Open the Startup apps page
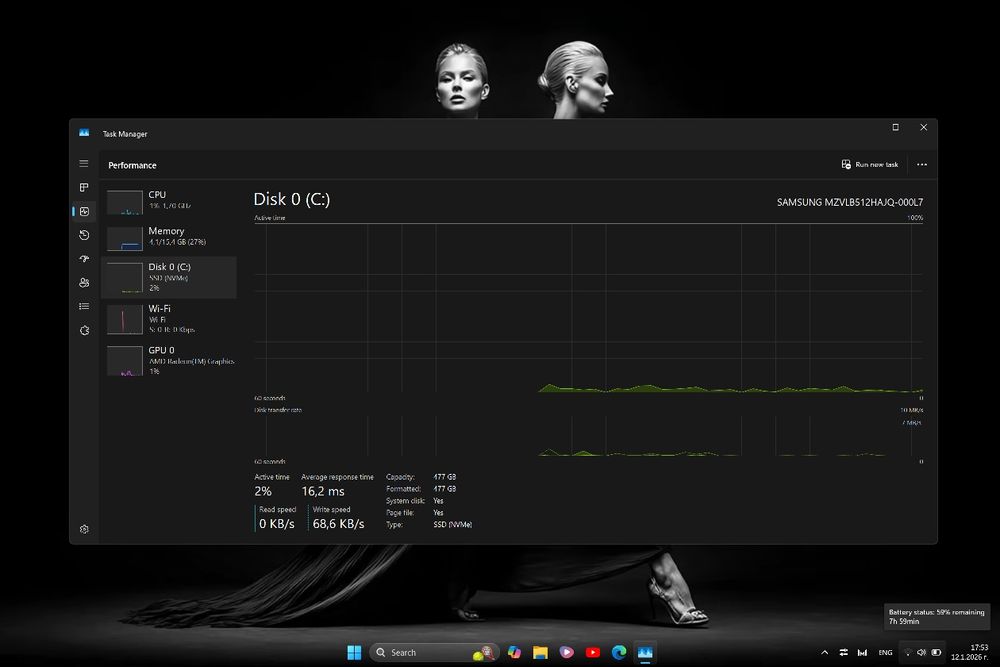Image resolution: width=1000 pixels, height=667 pixels. click(84, 259)
